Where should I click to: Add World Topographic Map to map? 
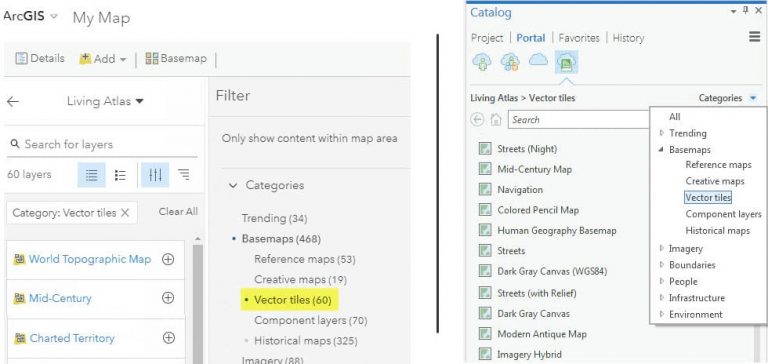(168, 259)
